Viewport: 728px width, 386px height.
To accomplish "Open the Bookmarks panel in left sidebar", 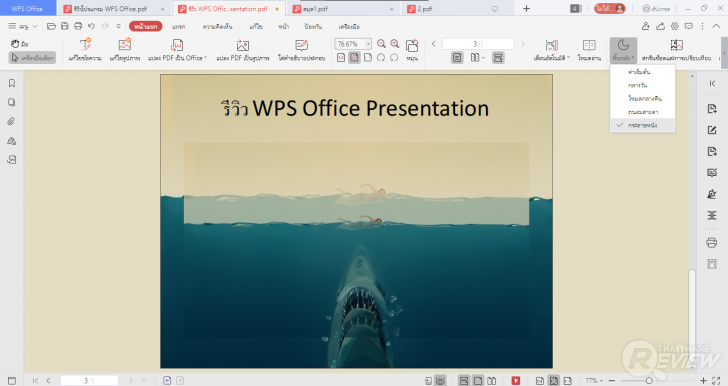I will point(12,83).
